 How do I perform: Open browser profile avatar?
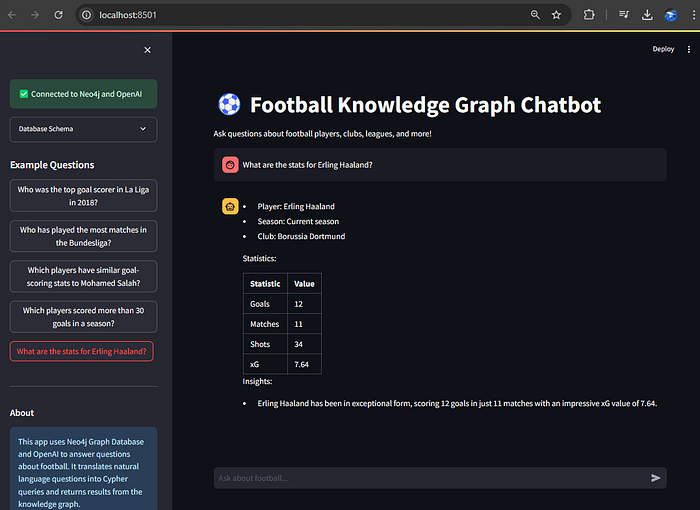(671, 15)
